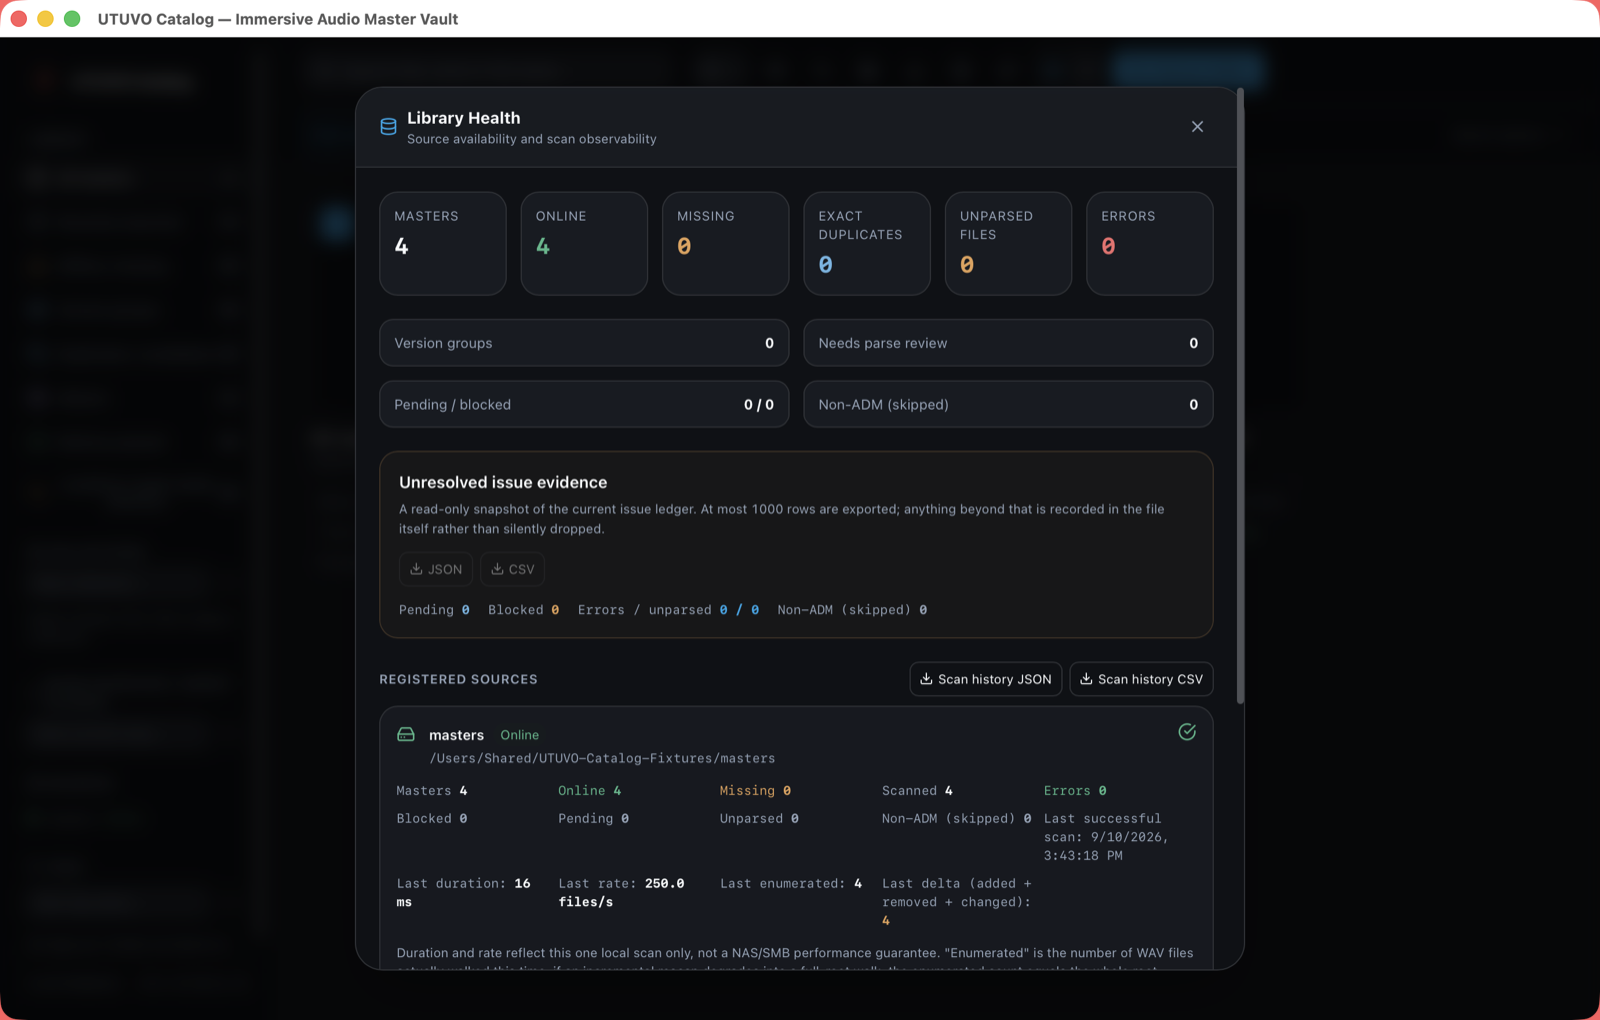The width and height of the screenshot is (1600, 1020).
Task: Click the Scanned 4 stat in masters source
Action: tap(917, 791)
